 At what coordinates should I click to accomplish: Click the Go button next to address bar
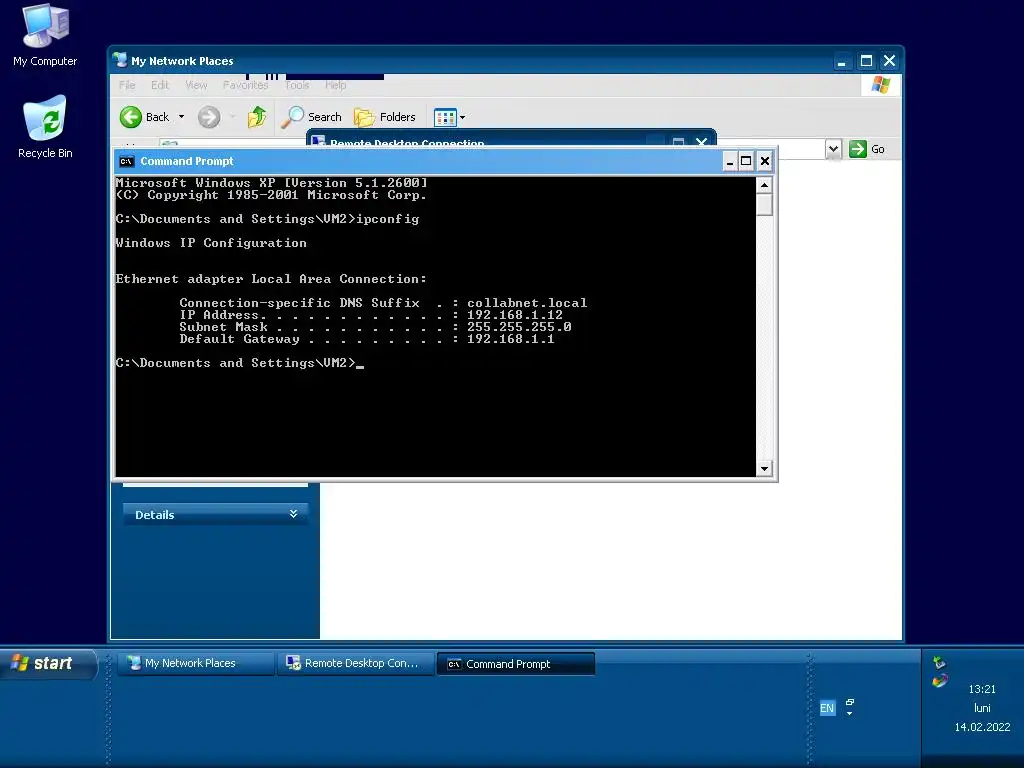pos(867,149)
